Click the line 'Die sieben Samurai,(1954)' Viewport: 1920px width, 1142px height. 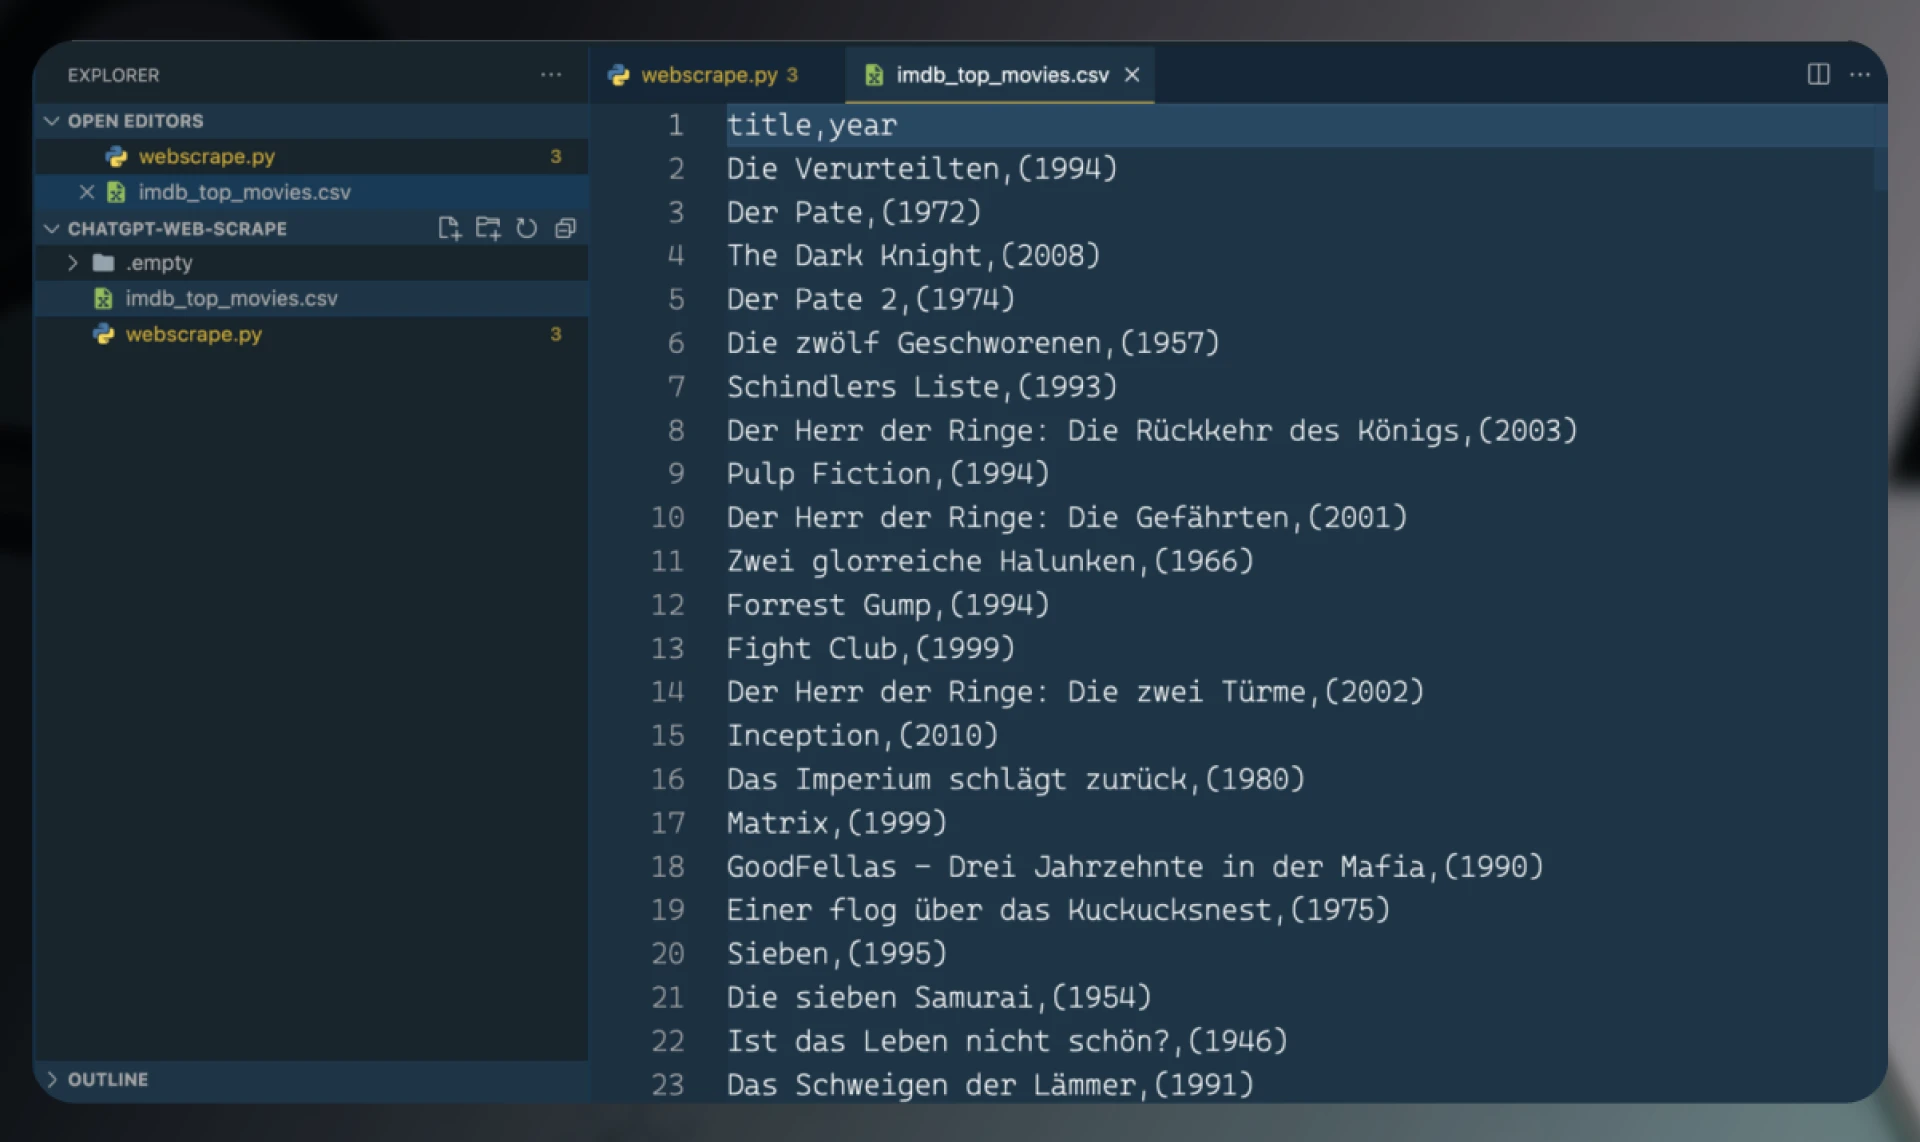tap(938, 997)
